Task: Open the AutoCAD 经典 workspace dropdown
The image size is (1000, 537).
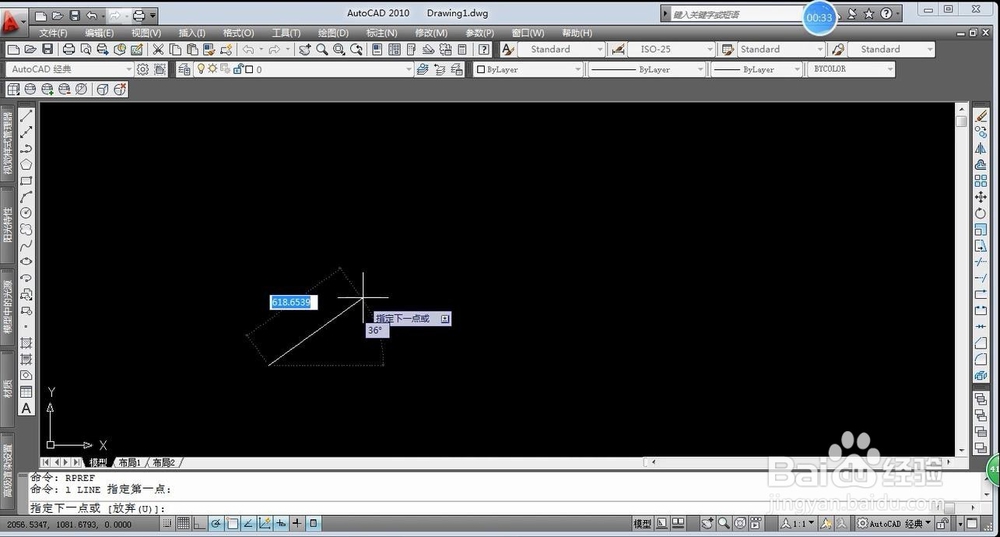Action: click(x=70, y=69)
